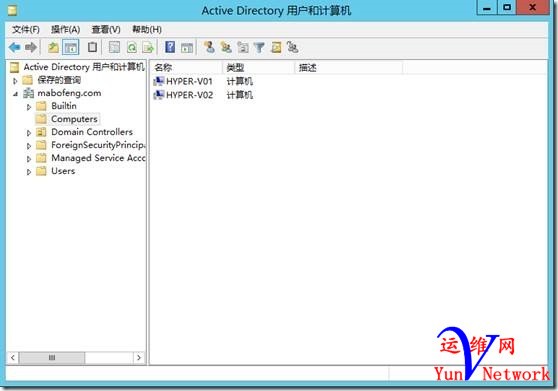Click HYPER-V02 computer icon
Image resolution: width=558 pixels, height=391 pixels.
(x=158, y=95)
